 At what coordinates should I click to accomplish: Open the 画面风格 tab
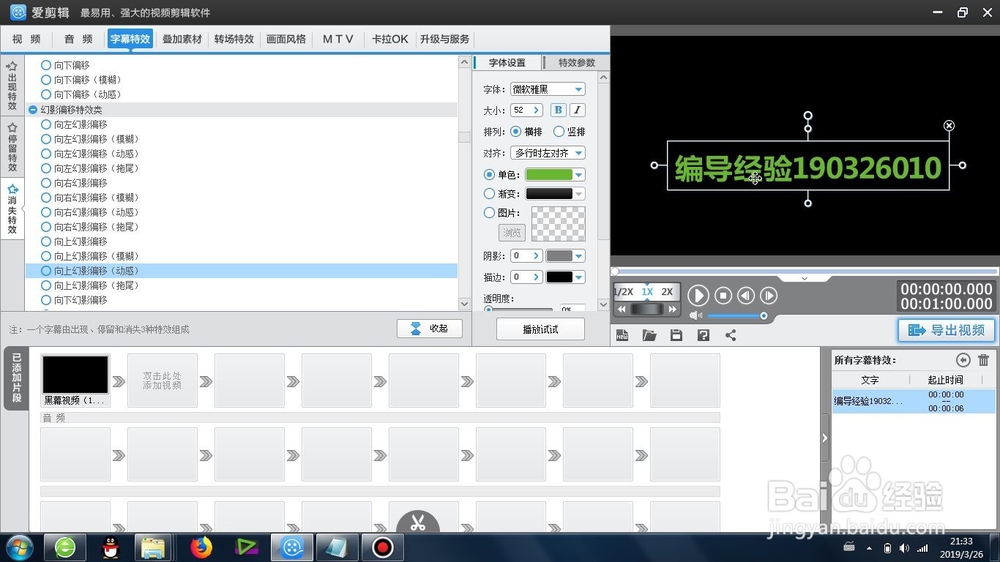coord(286,39)
